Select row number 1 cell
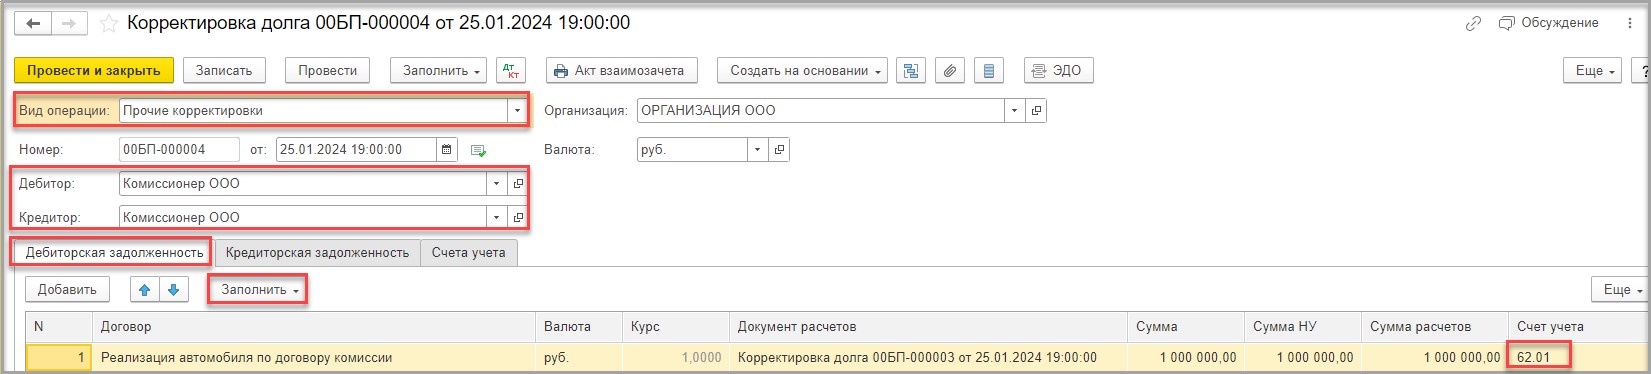The image size is (1651, 374). coord(59,358)
